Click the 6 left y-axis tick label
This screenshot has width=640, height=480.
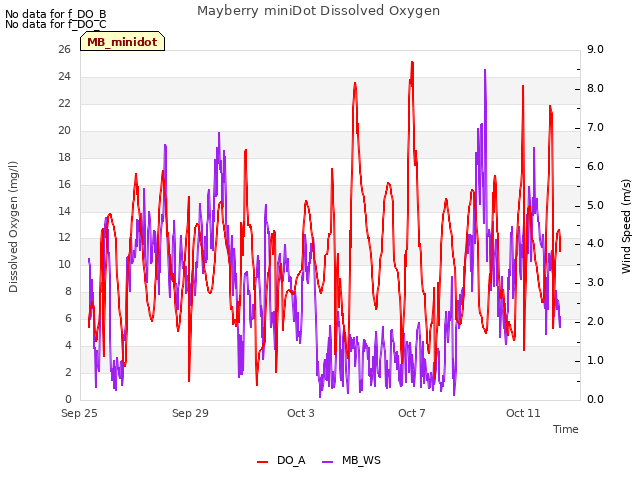pyautogui.click(x=68, y=318)
